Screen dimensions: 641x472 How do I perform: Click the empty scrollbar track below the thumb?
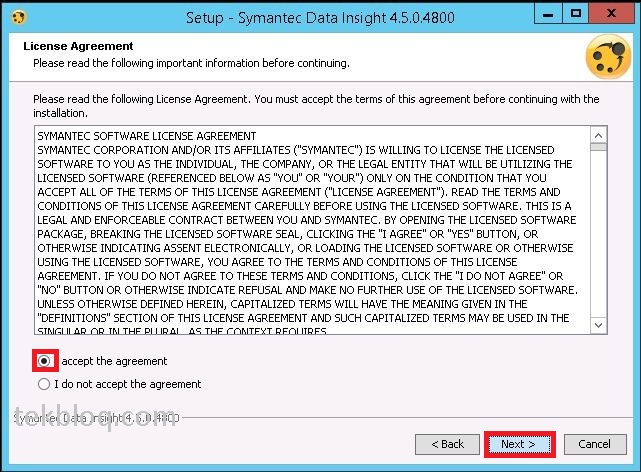pyautogui.click(x=599, y=234)
